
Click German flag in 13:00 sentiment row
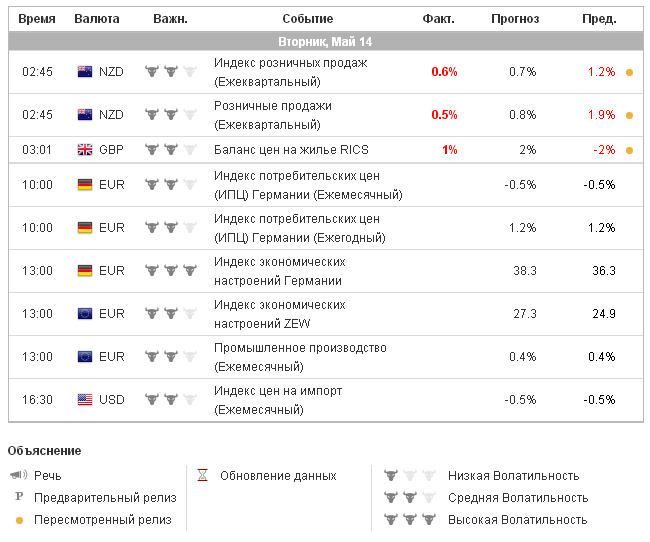click(x=85, y=271)
